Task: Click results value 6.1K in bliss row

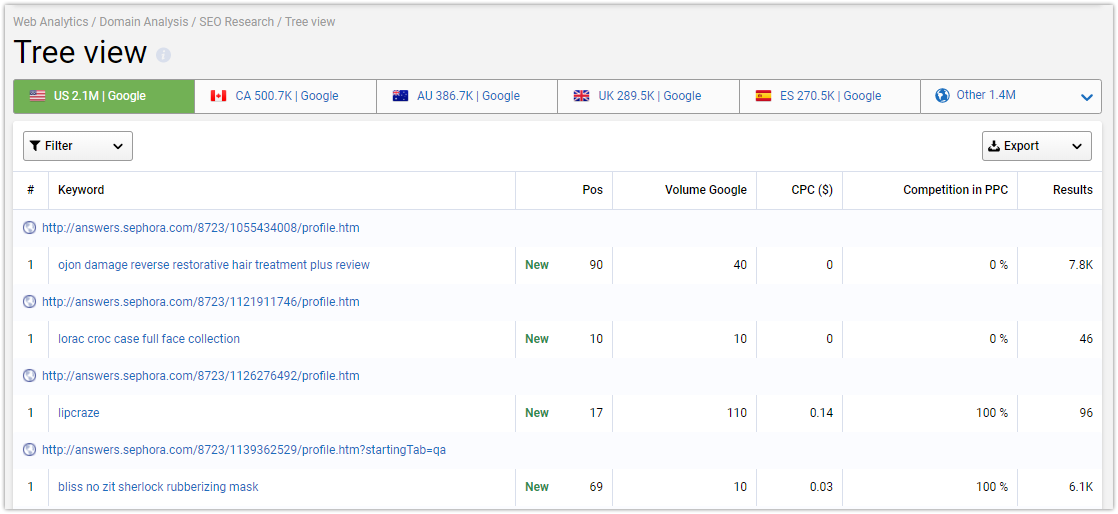Action: [x=1082, y=487]
